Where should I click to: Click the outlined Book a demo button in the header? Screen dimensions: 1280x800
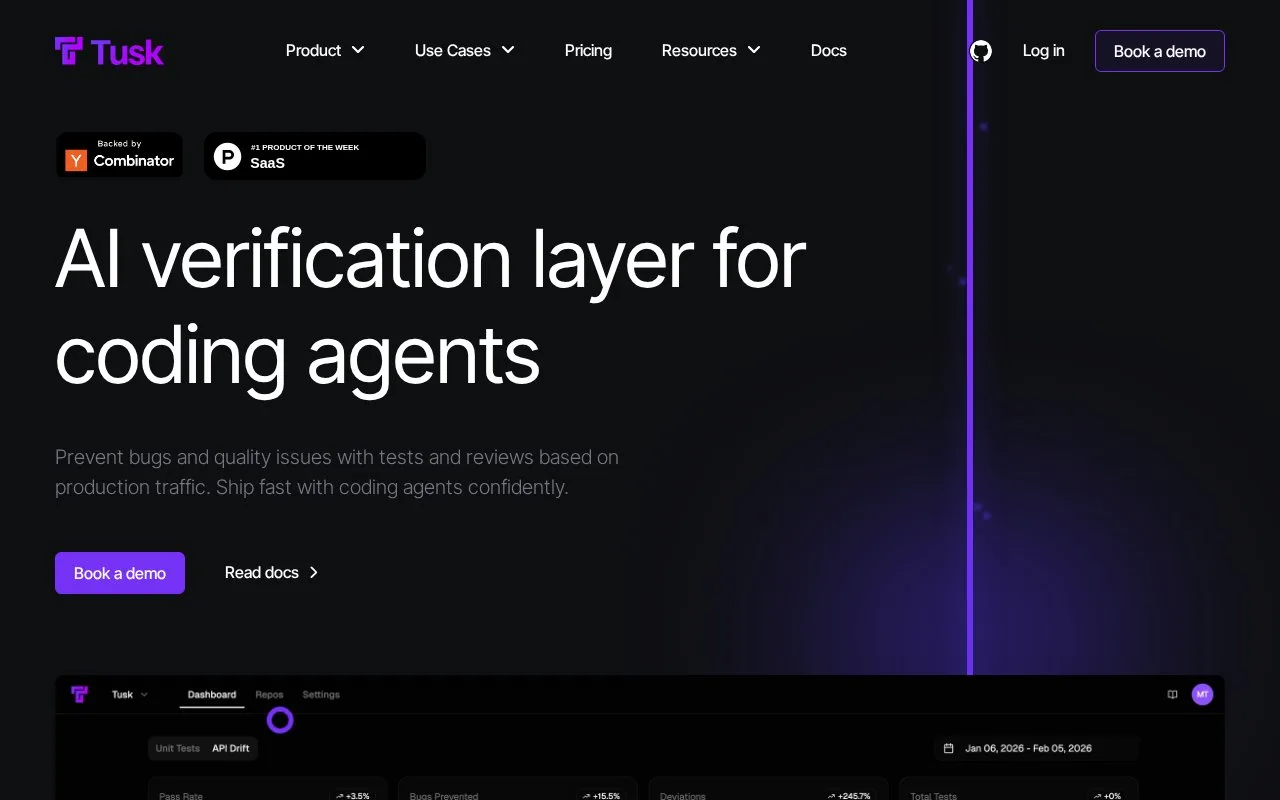[1160, 51]
